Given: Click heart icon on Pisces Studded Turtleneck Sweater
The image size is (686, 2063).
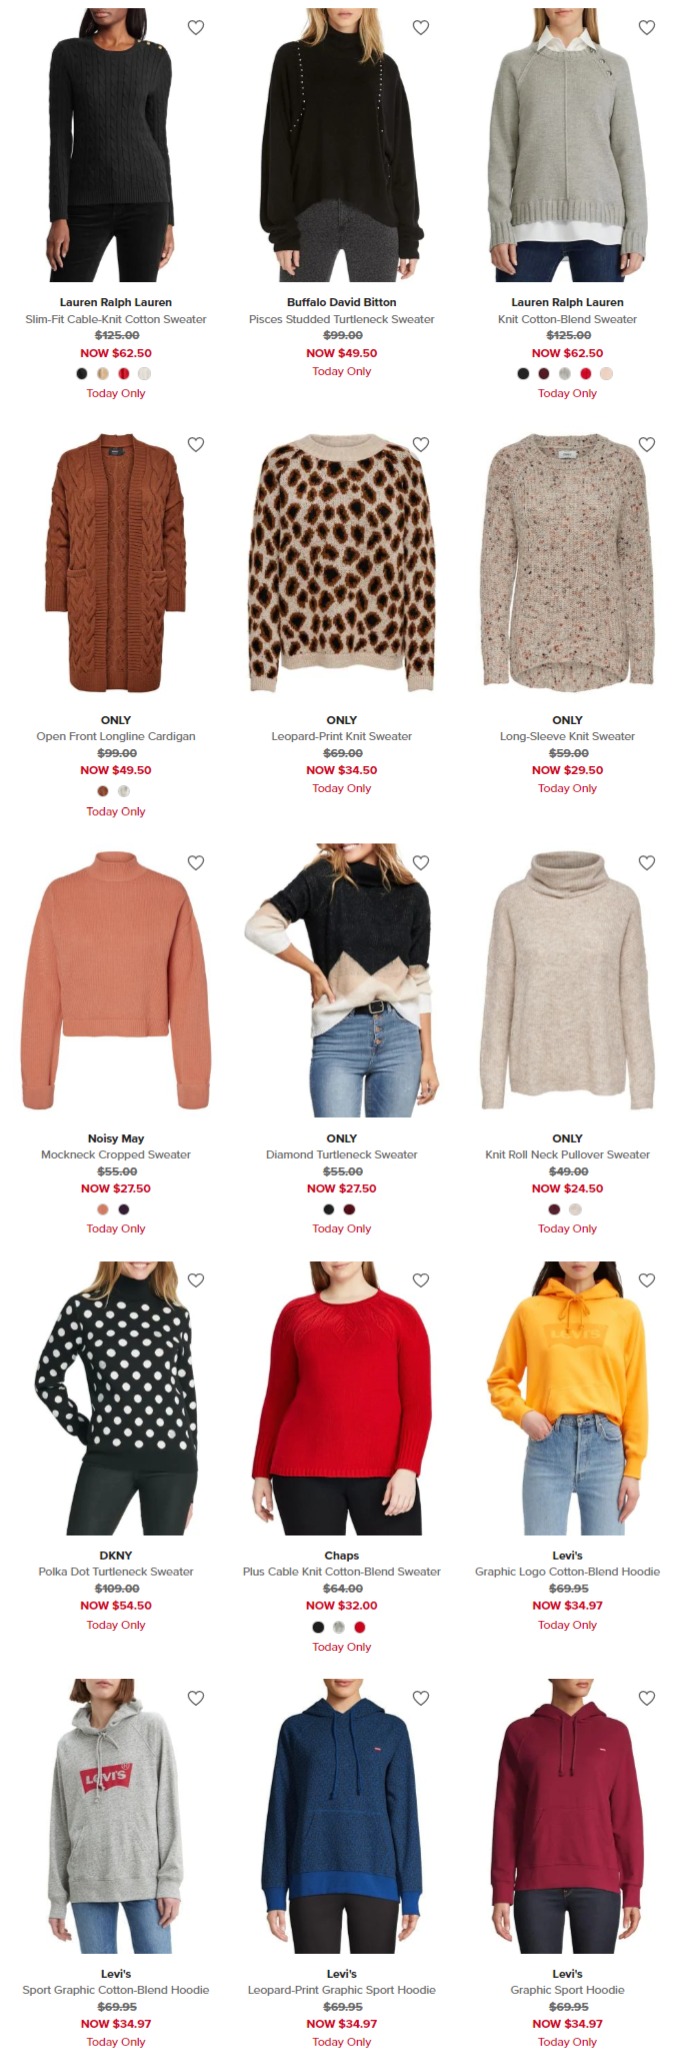Looking at the screenshot, I should [421, 28].
